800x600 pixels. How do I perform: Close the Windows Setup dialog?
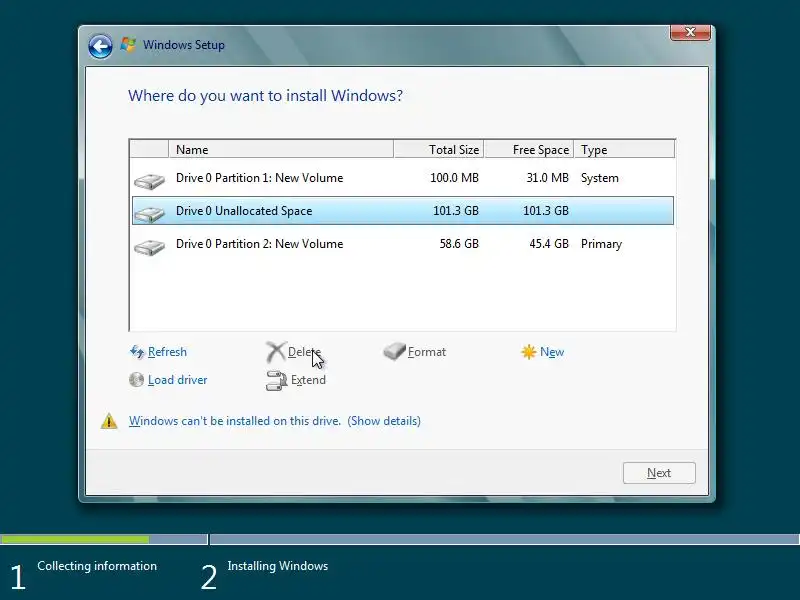click(690, 32)
